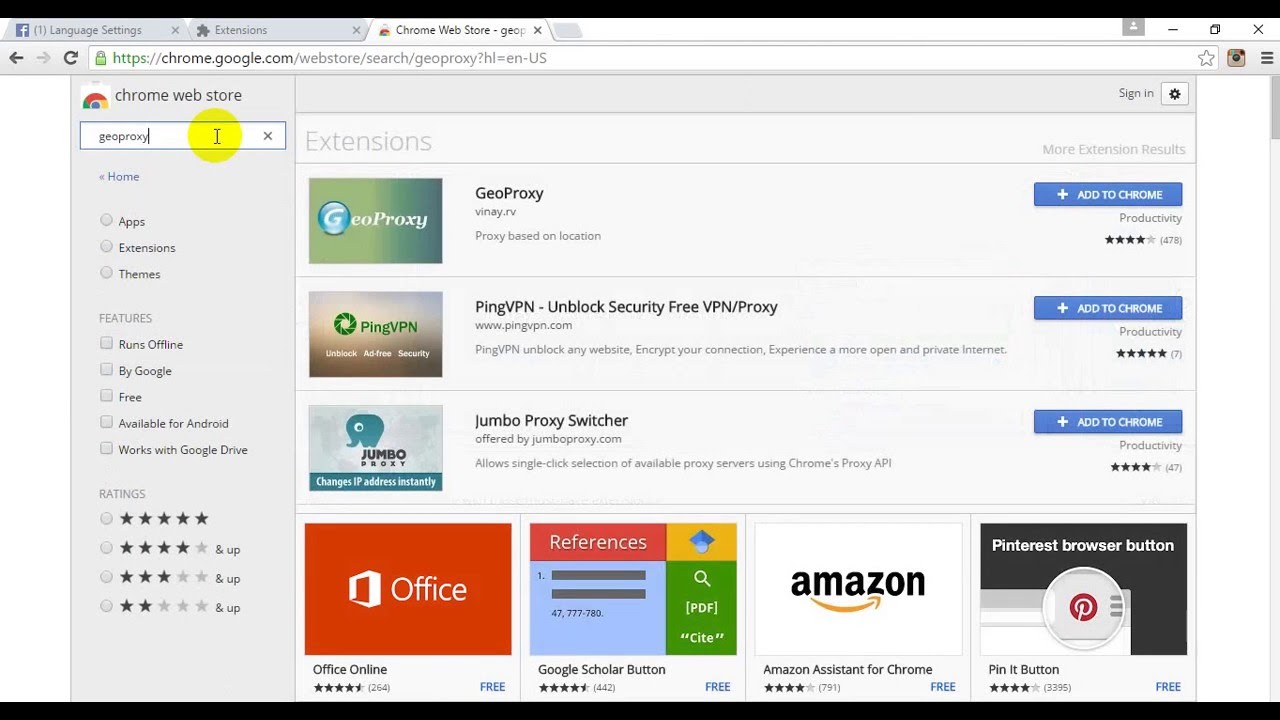Open the Pinterest browser button tile image

(x=1084, y=589)
